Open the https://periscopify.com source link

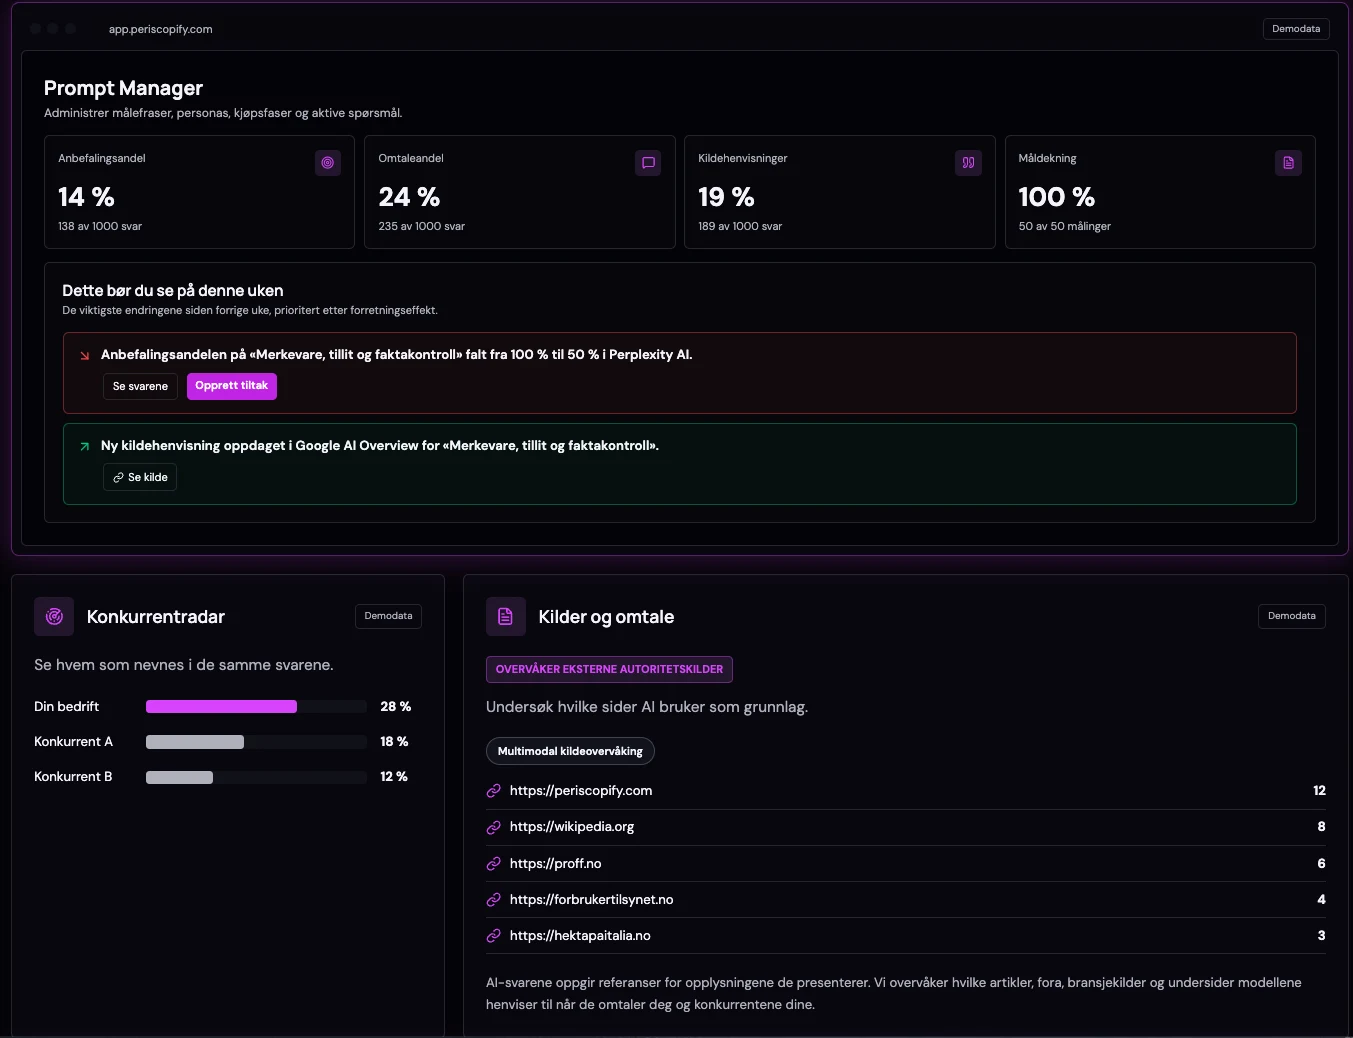pos(581,791)
